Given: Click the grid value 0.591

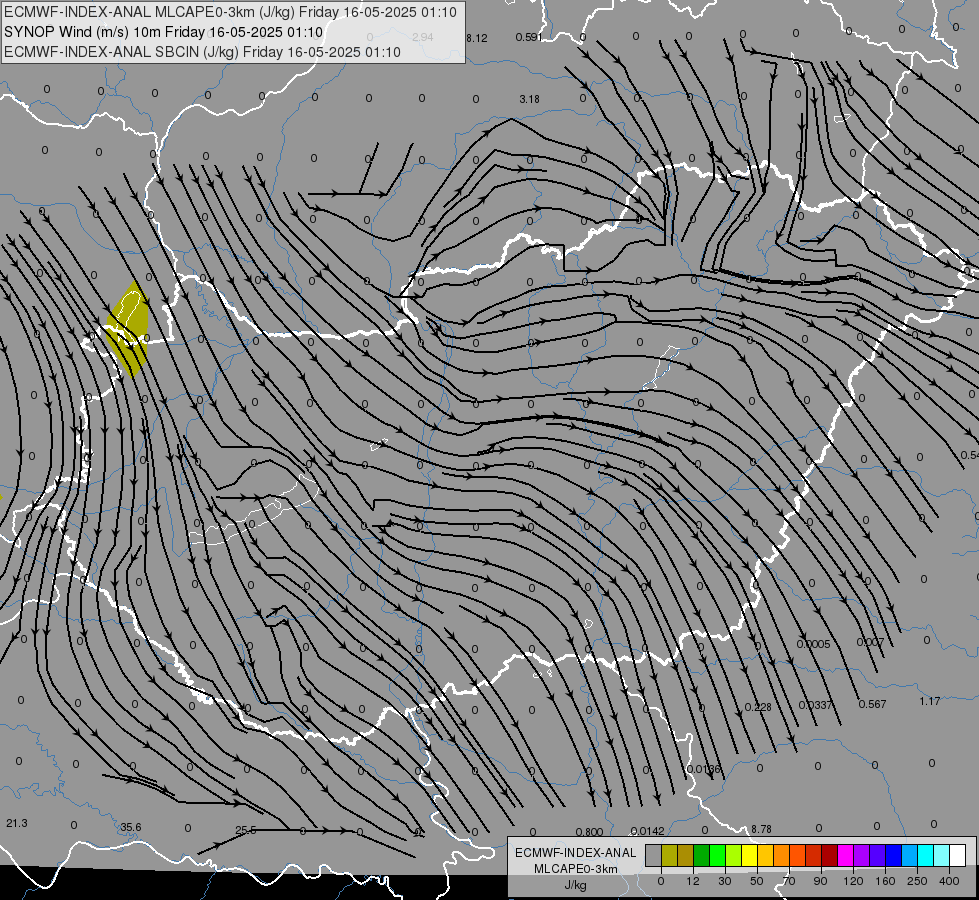Looking at the screenshot, I should (529, 37).
